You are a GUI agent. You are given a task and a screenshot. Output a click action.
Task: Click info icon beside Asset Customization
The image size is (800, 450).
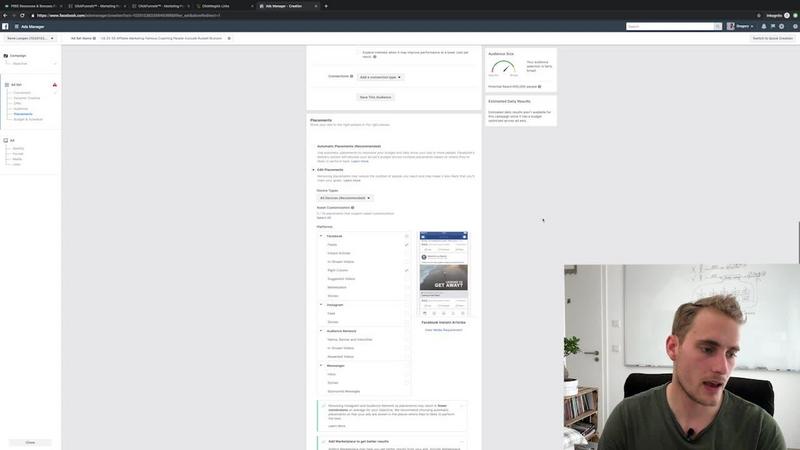pyautogui.click(x=353, y=208)
